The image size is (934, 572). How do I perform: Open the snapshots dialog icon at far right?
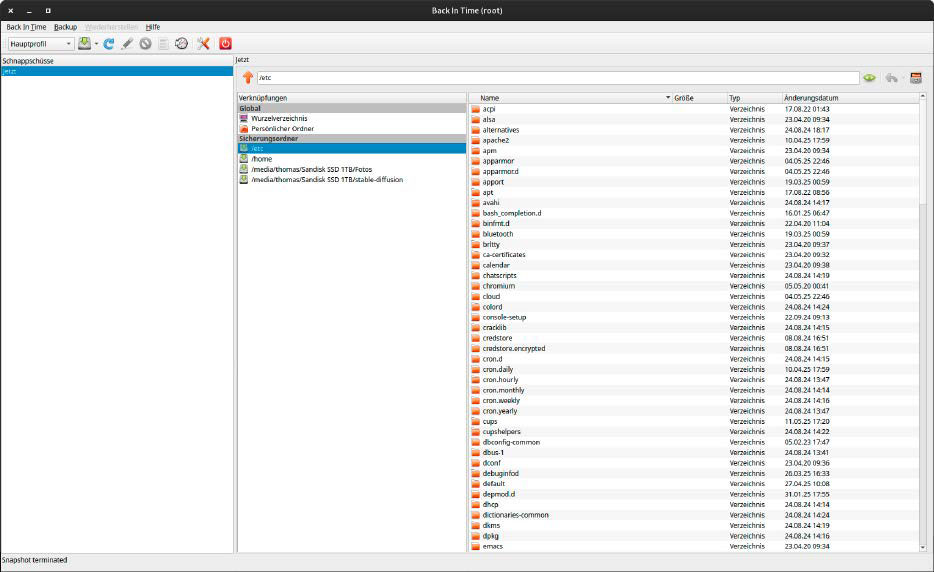(x=915, y=78)
